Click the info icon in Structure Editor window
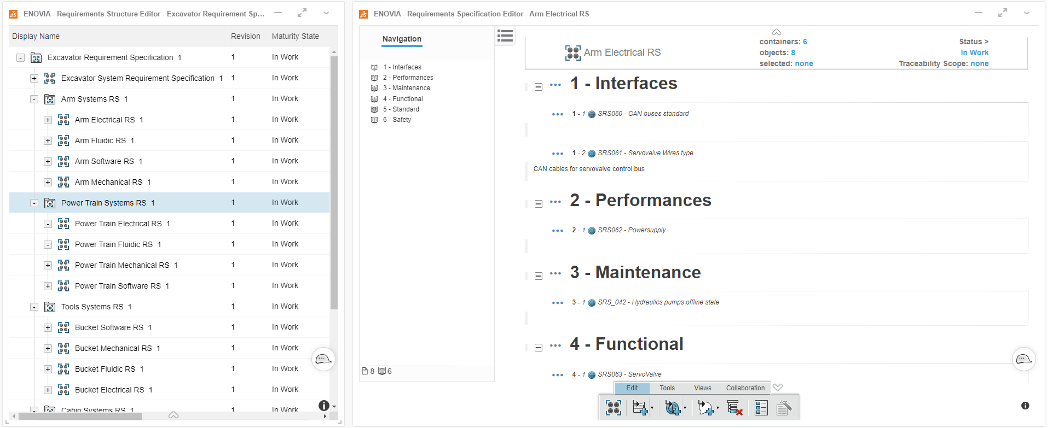 [x=323, y=405]
